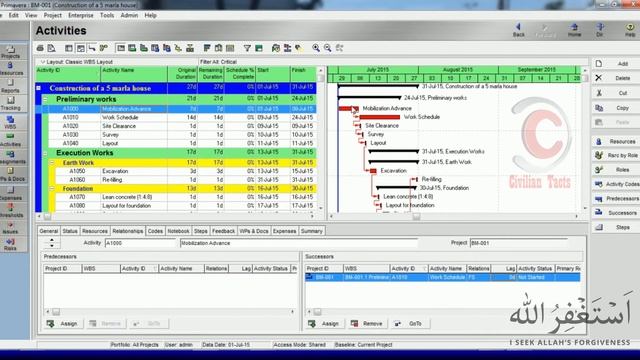
Task: Click Delete in the command bar
Action: (616, 78)
